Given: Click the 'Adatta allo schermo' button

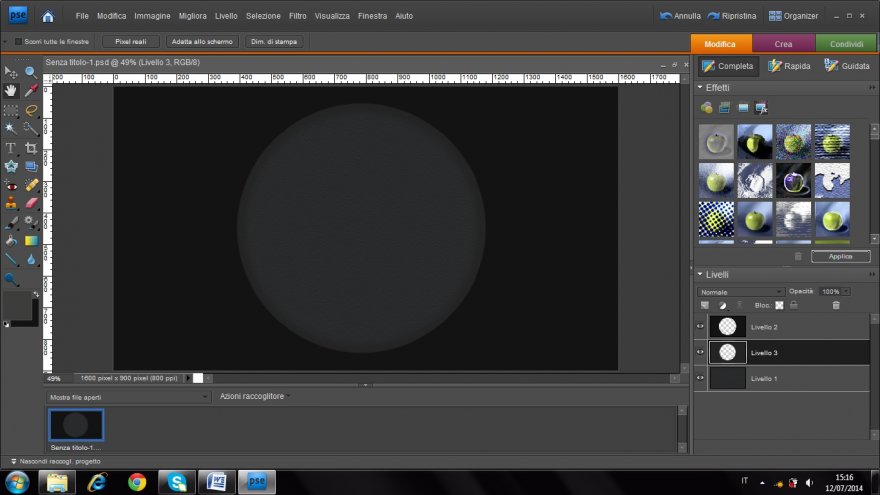Looking at the screenshot, I should pos(201,42).
